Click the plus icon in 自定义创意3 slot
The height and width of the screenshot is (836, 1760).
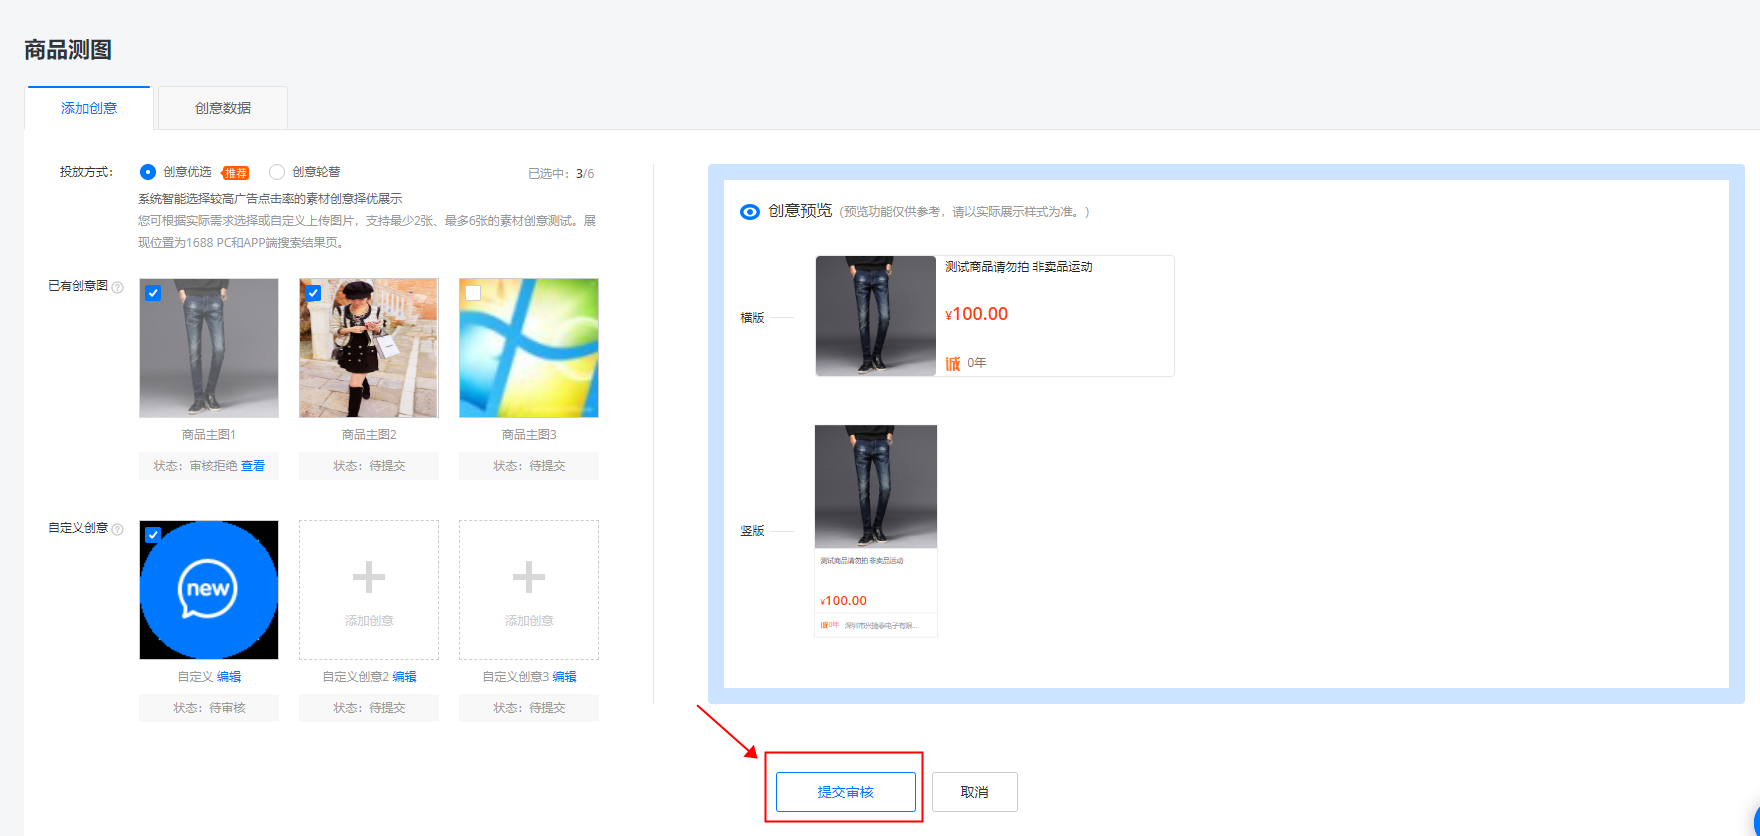pyautogui.click(x=529, y=578)
